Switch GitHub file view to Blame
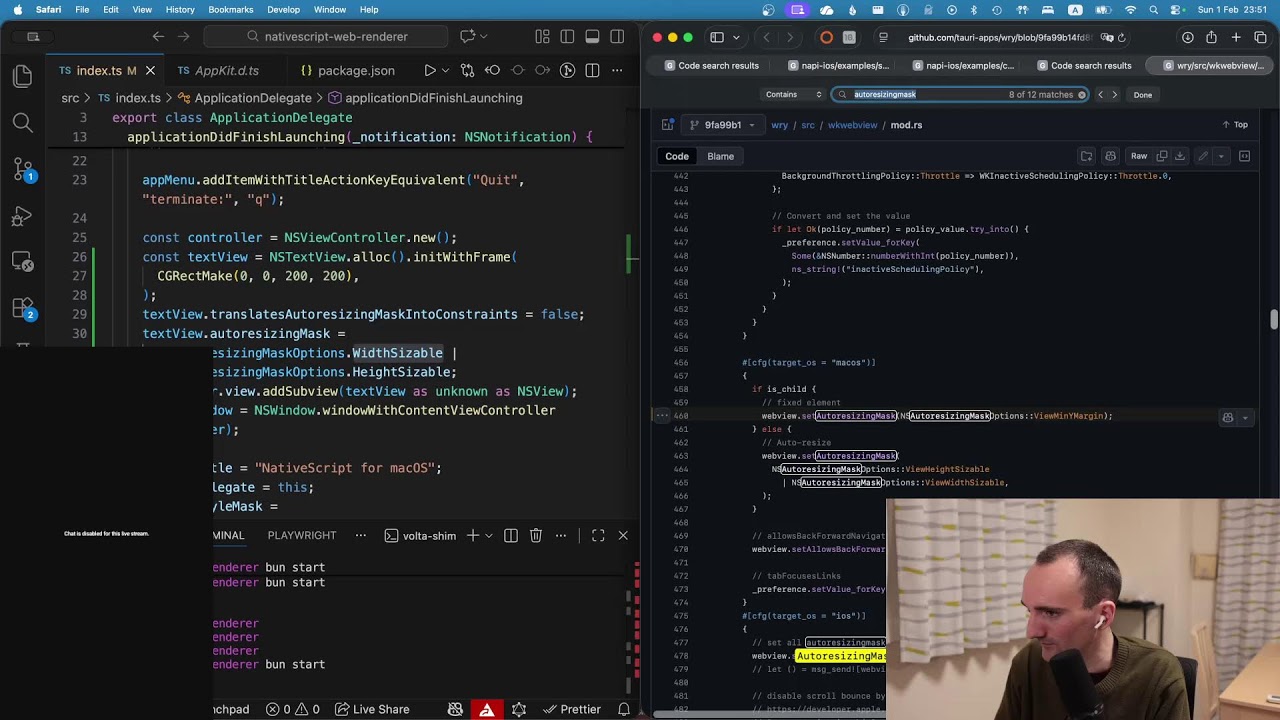The image size is (1280, 720). [720, 156]
